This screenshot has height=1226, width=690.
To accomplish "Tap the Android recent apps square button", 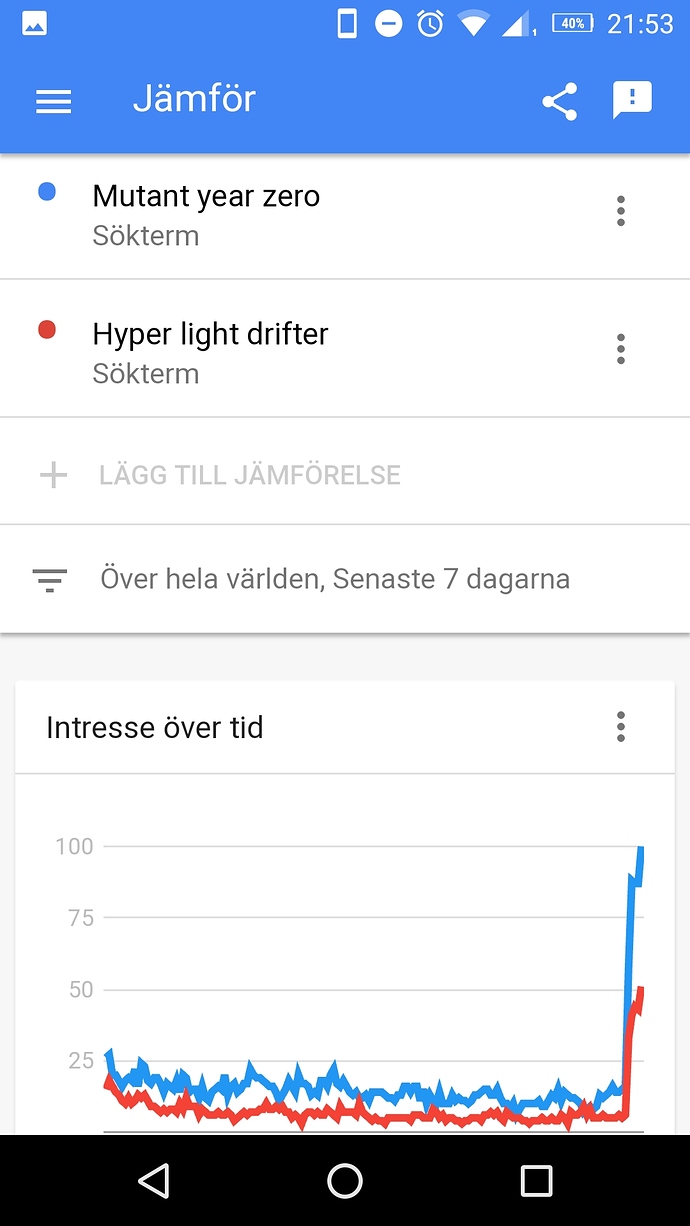I will [537, 1181].
